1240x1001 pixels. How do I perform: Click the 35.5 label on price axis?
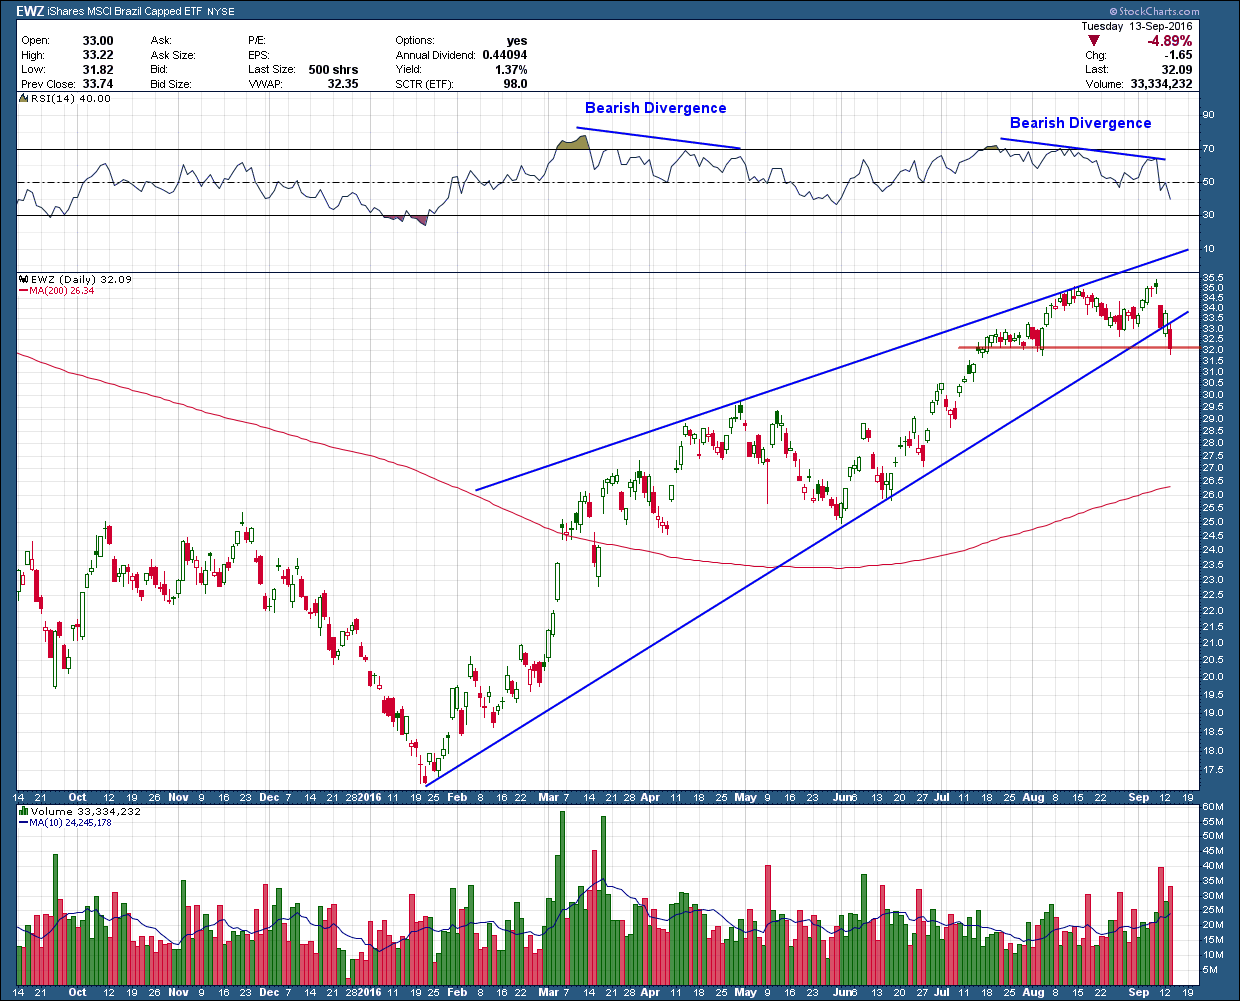coord(1212,278)
